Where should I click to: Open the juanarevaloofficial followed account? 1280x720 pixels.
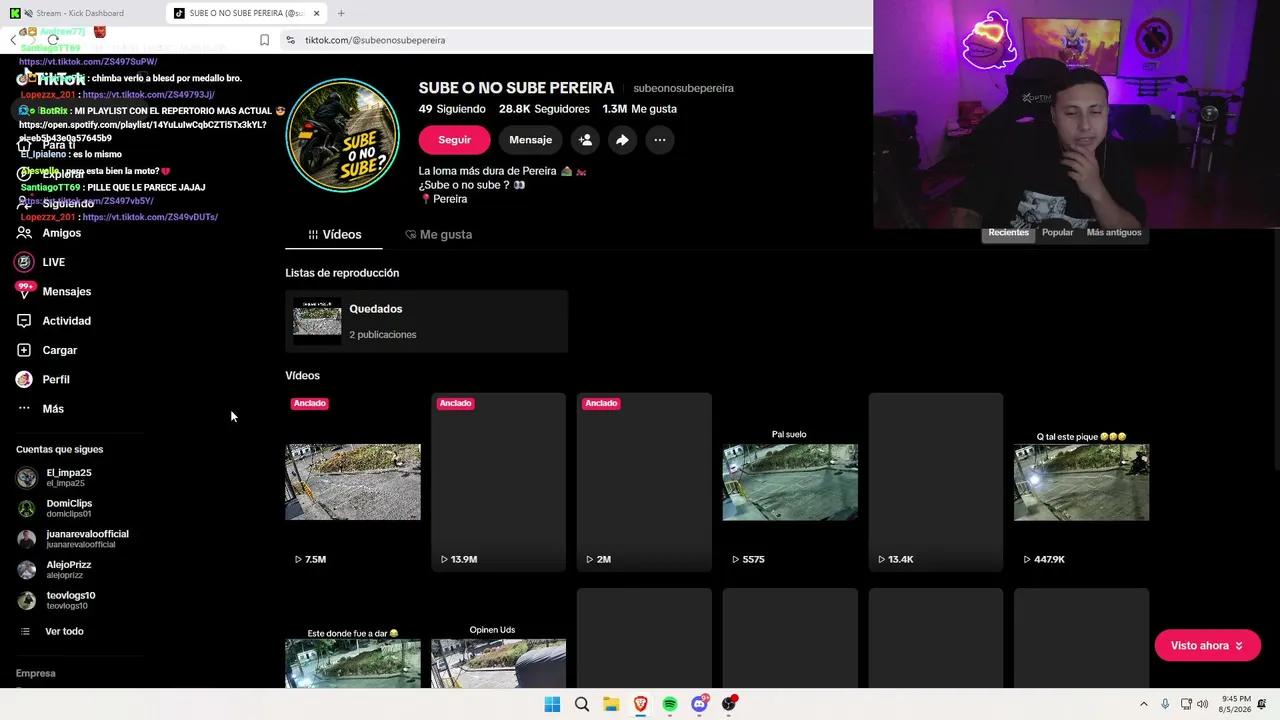tap(78, 539)
